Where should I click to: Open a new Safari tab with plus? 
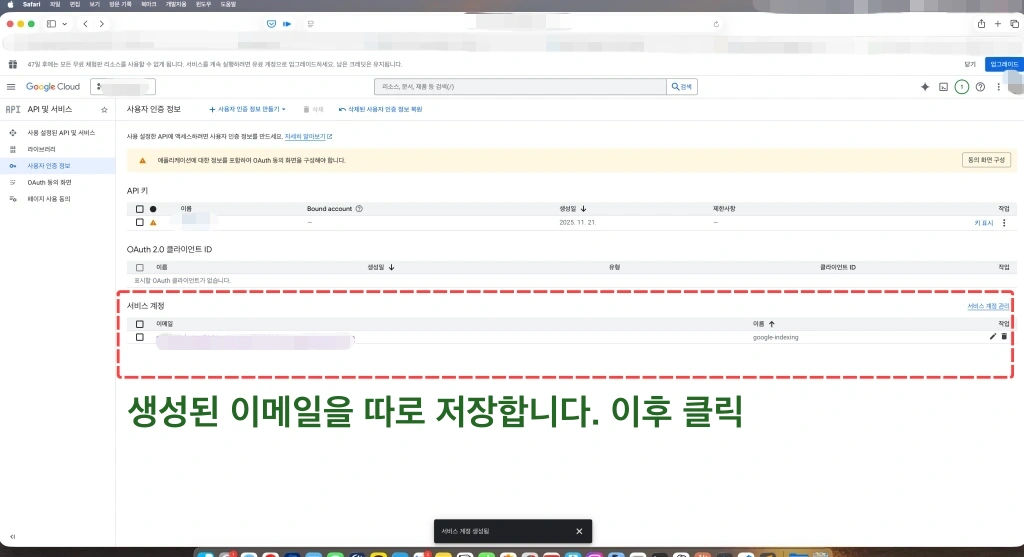tap(998, 24)
